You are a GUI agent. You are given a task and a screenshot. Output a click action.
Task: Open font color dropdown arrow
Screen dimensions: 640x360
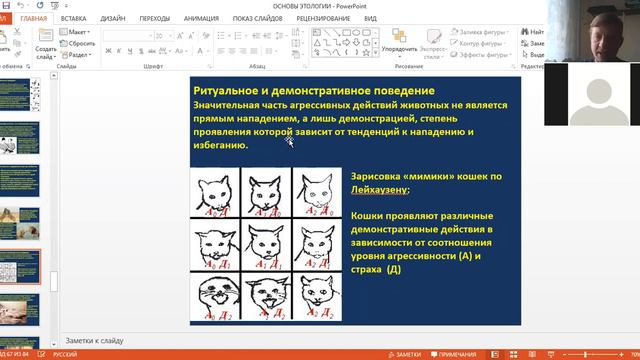(208, 51)
